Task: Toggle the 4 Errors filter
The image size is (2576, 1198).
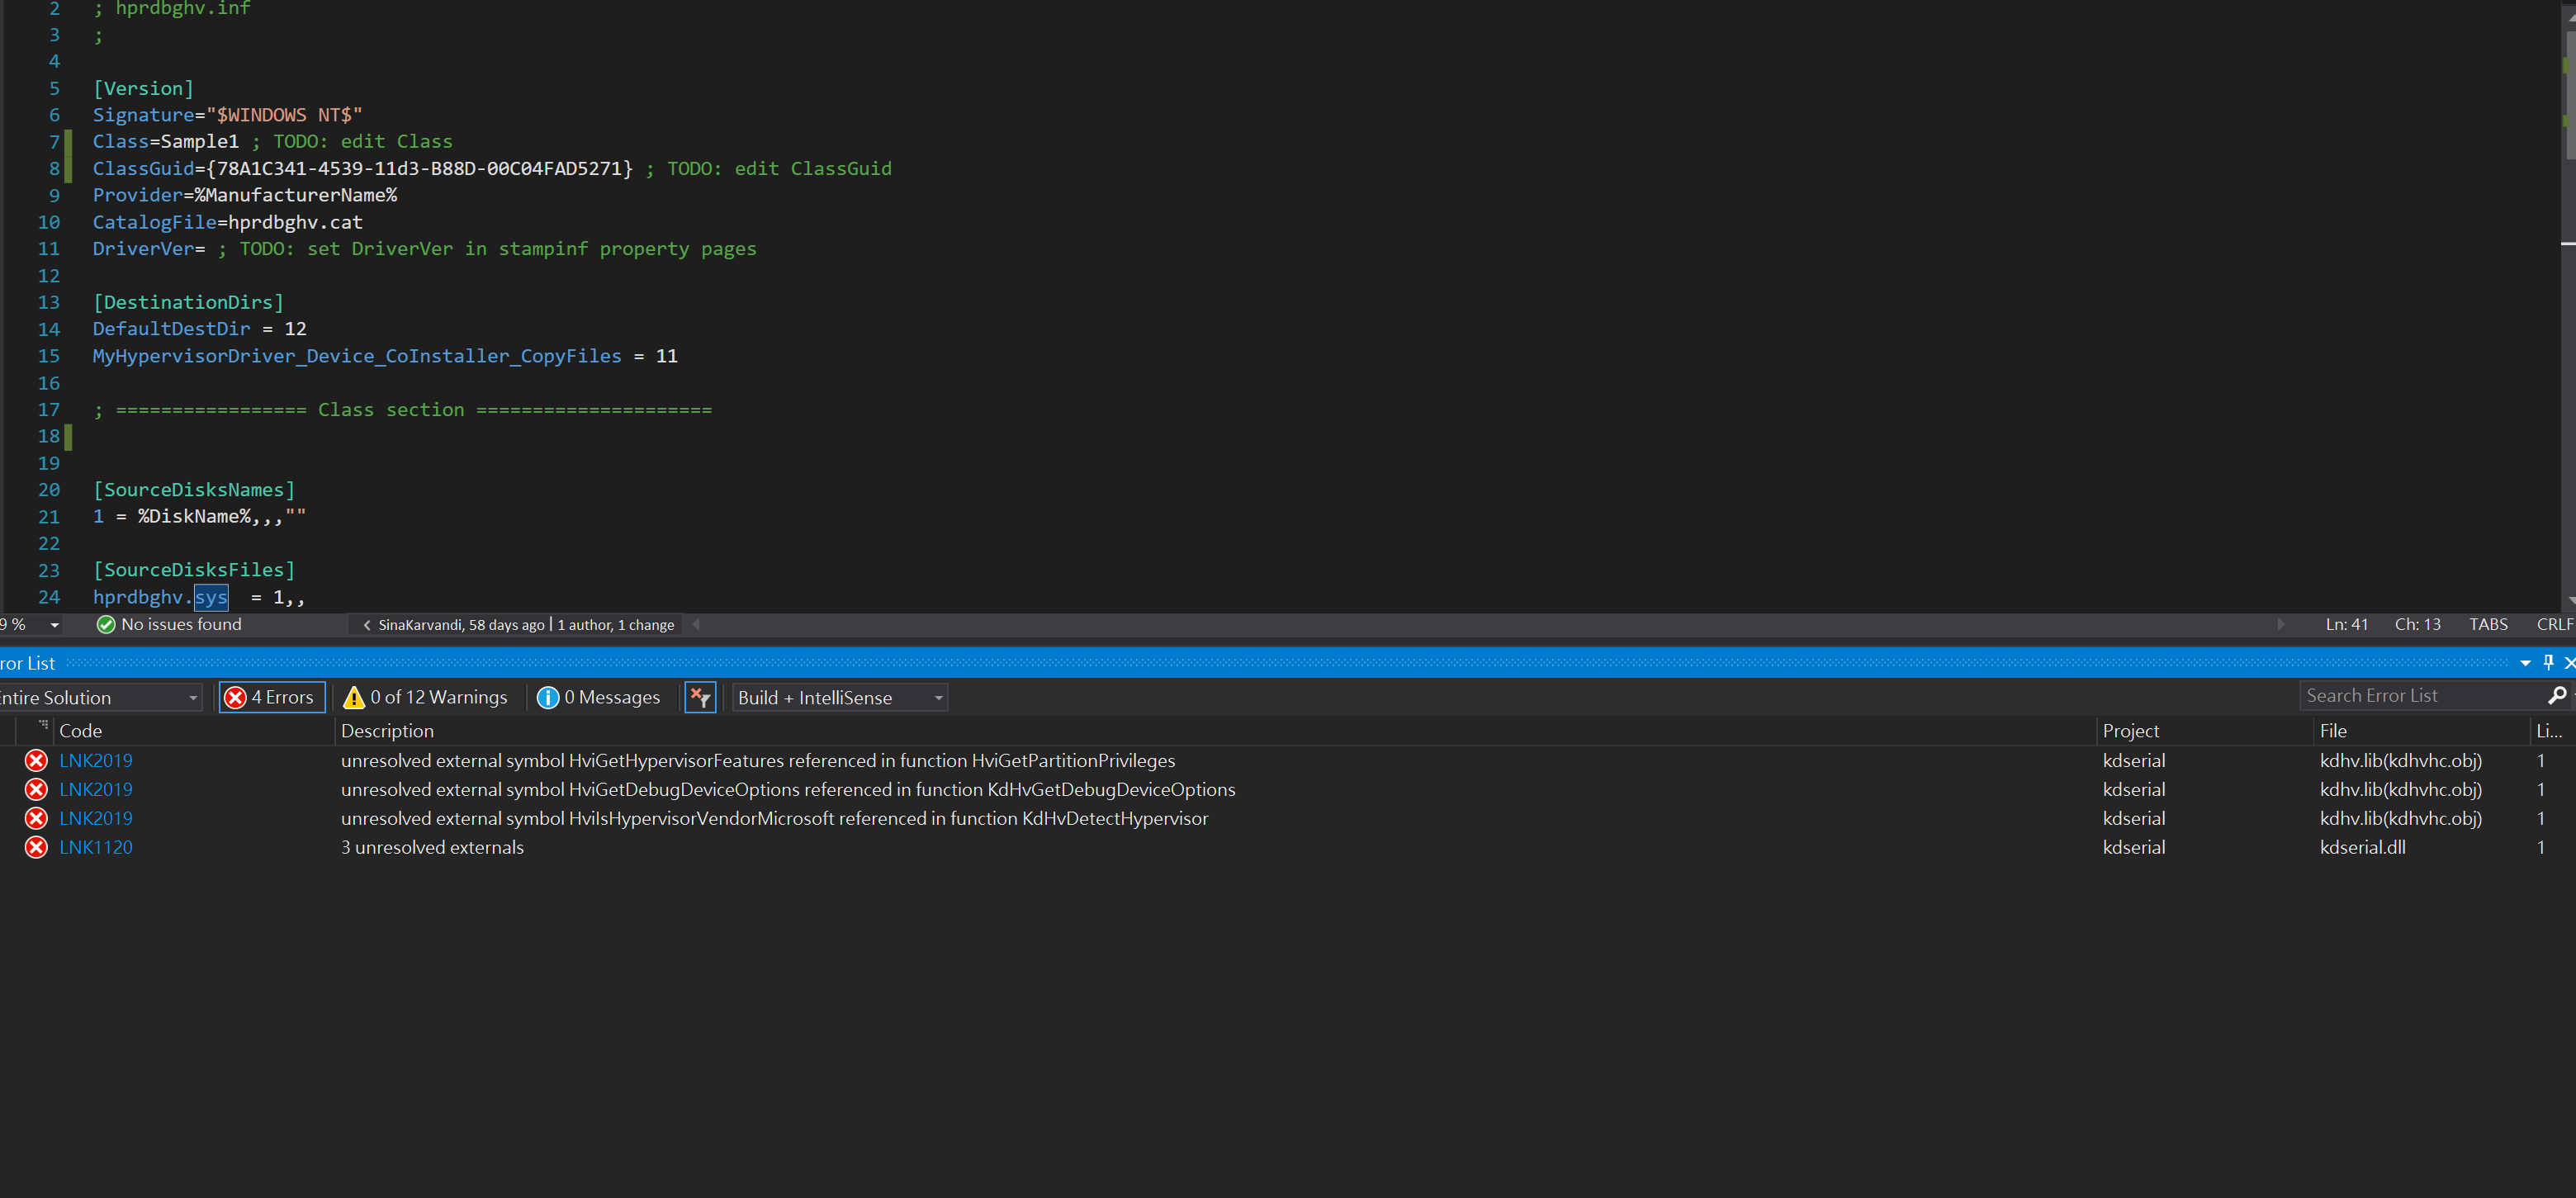Action: coord(271,697)
